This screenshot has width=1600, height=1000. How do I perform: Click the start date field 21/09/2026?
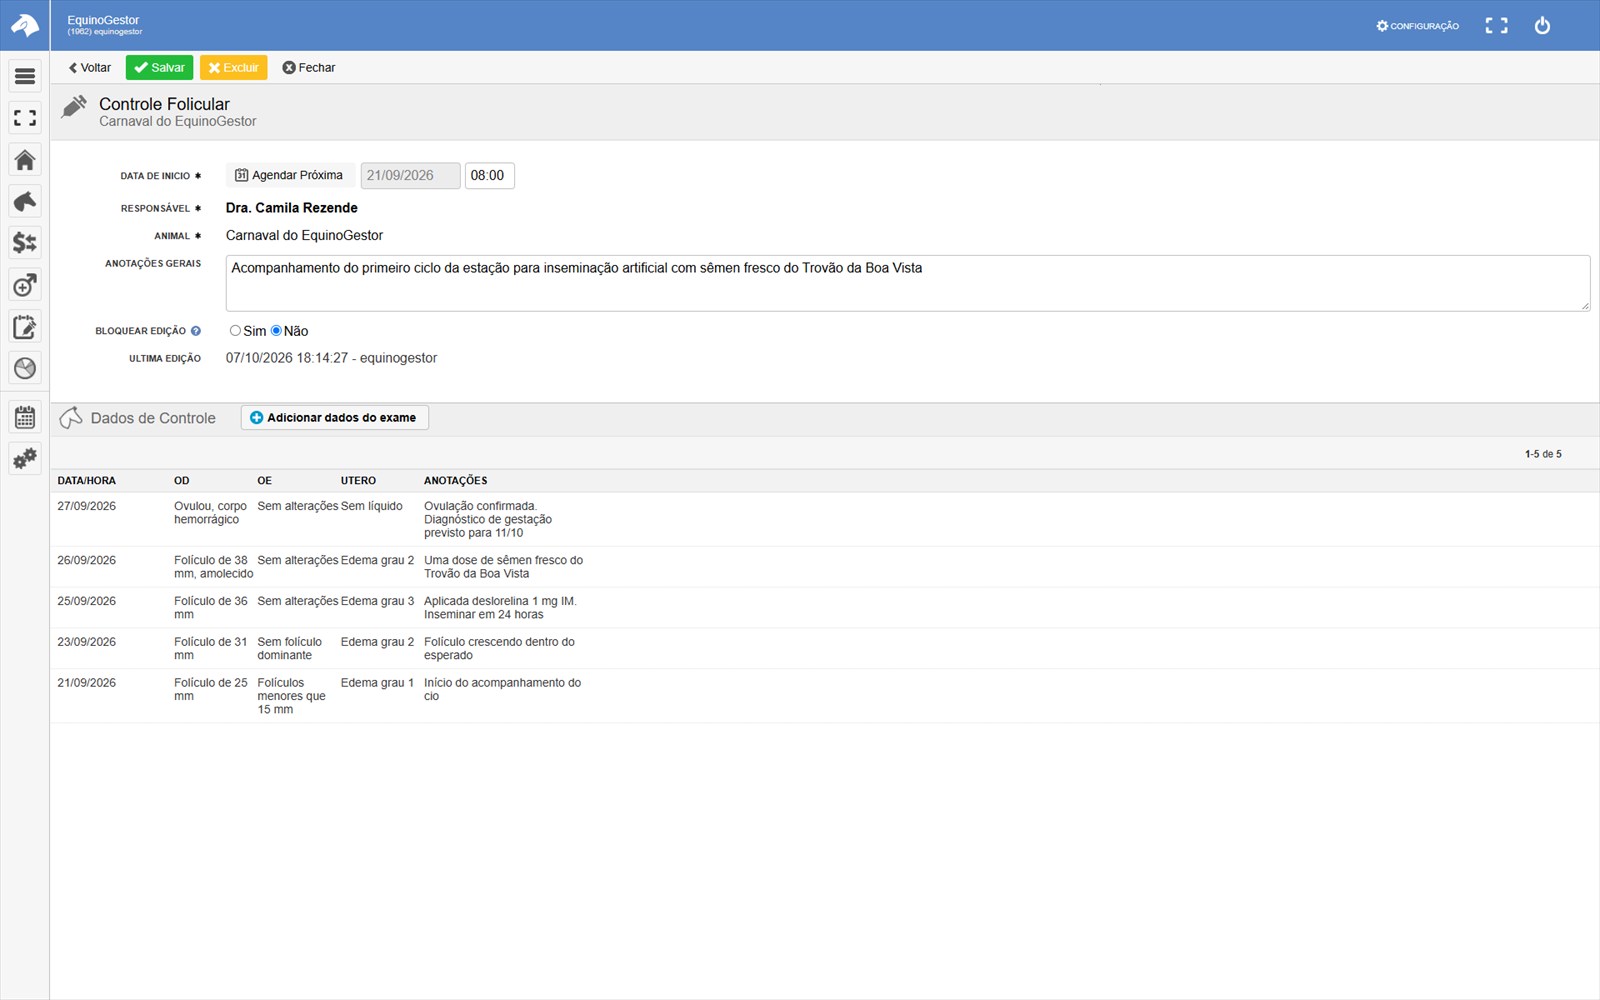point(410,176)
